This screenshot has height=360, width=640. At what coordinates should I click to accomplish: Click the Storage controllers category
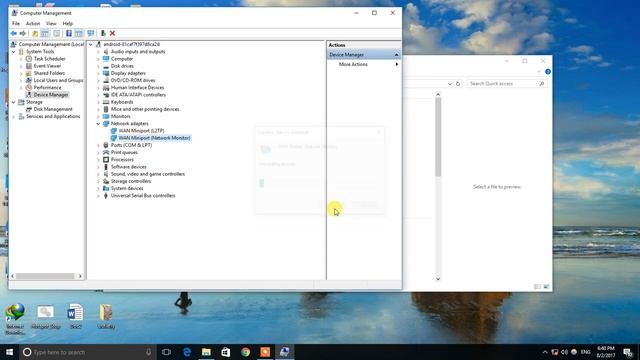coord(131,181)
